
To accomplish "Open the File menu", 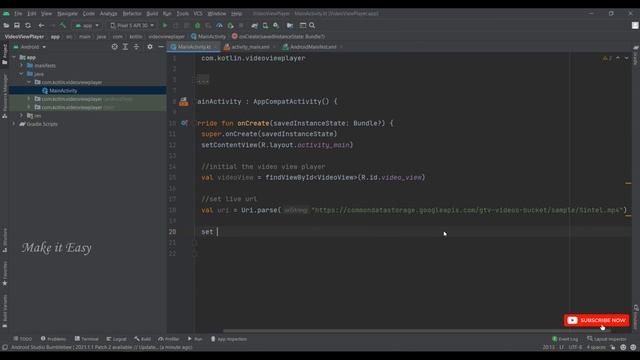I will point(18,13).
